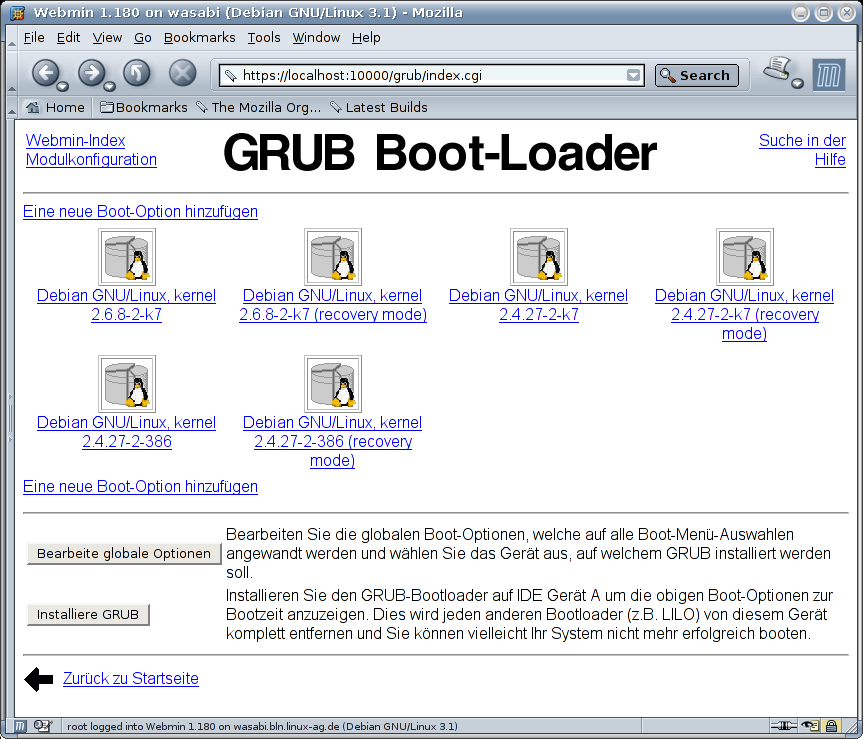Click the cookie/privacy eye icon in status bar
Image resolution: width=863 pixels, height=739 pixels.
click(x=810, y=726)
